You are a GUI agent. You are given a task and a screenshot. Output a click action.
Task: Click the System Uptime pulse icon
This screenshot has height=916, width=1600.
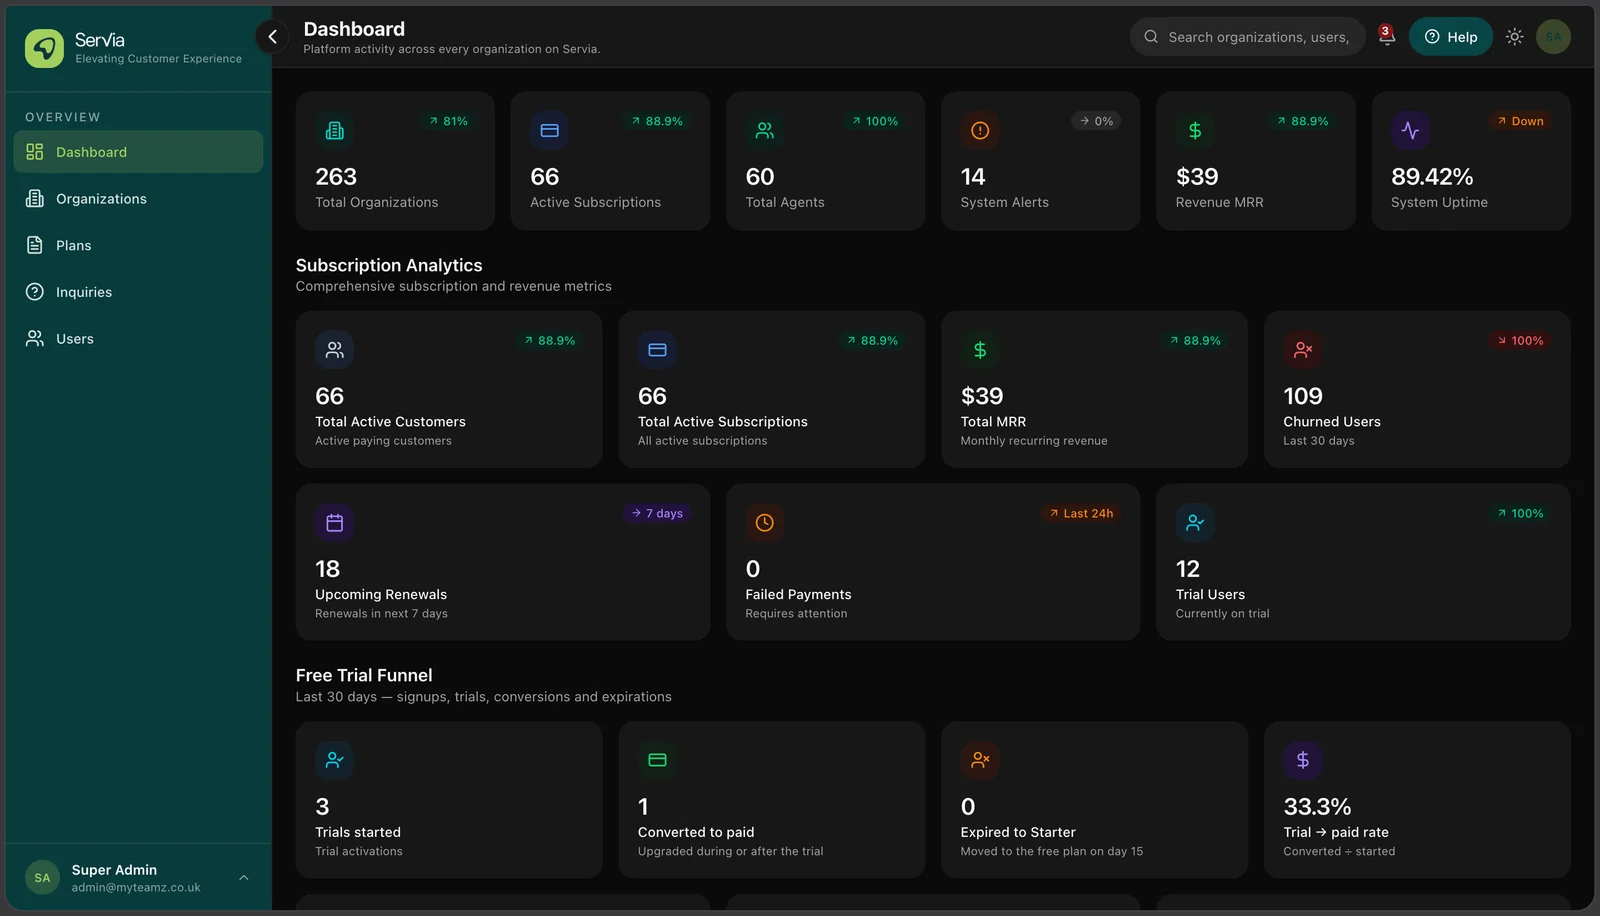[x=1410, y=130]
